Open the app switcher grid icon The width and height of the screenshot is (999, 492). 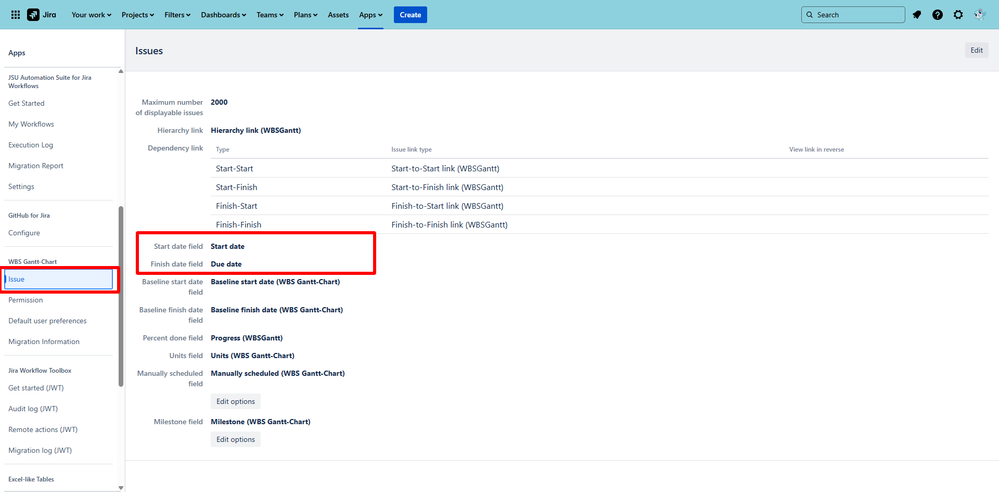16,15
